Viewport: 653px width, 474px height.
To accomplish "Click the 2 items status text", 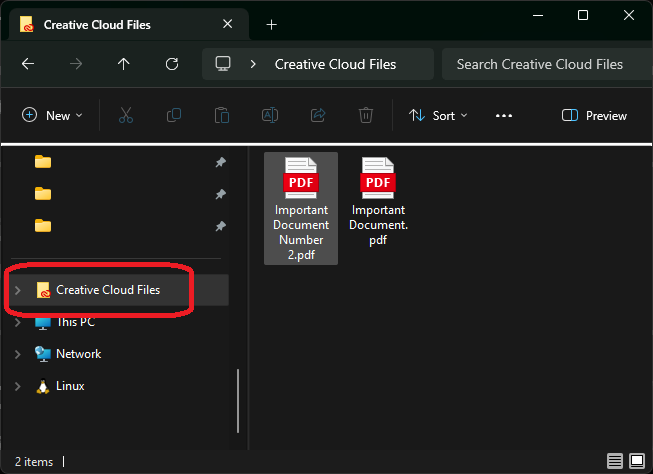I will click(34, 462).
